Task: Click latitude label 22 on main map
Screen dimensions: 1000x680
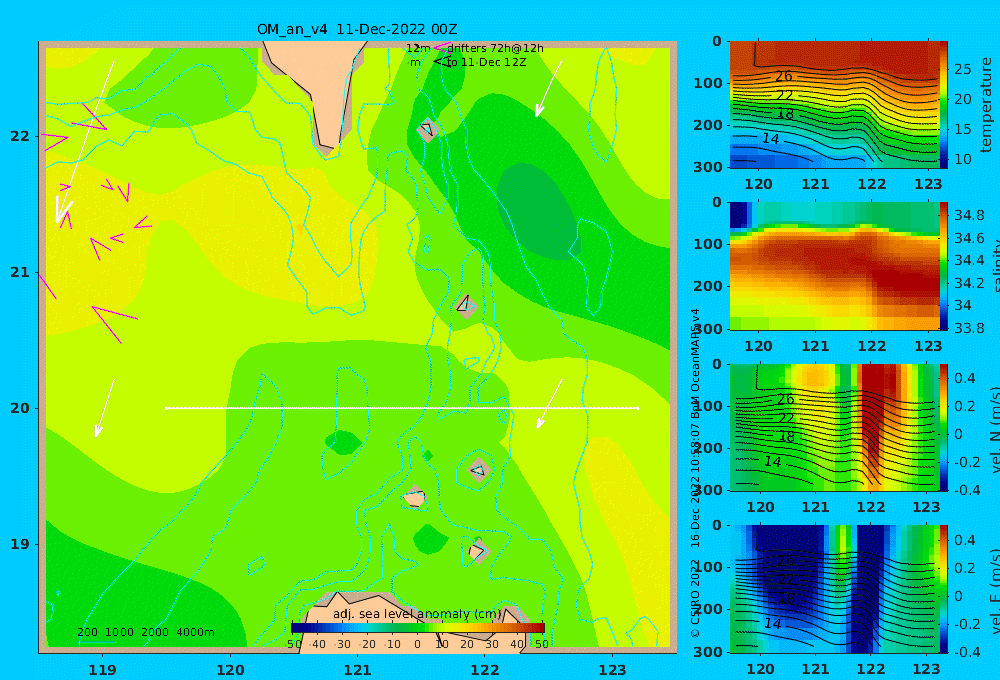Action: click(20, 136)
